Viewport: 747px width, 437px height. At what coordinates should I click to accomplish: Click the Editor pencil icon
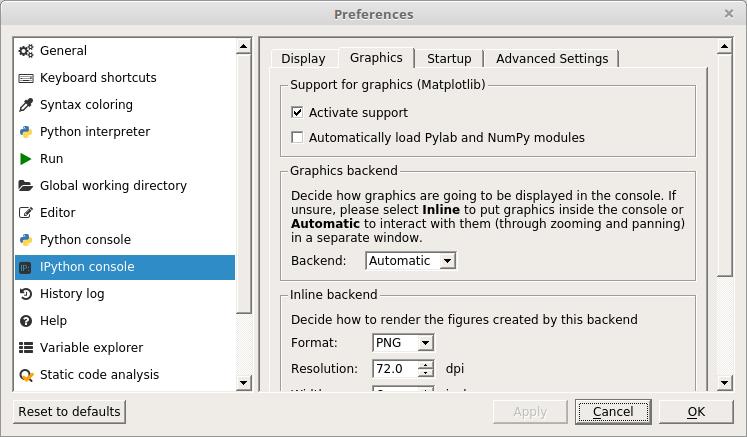click(x=26, y=213)
